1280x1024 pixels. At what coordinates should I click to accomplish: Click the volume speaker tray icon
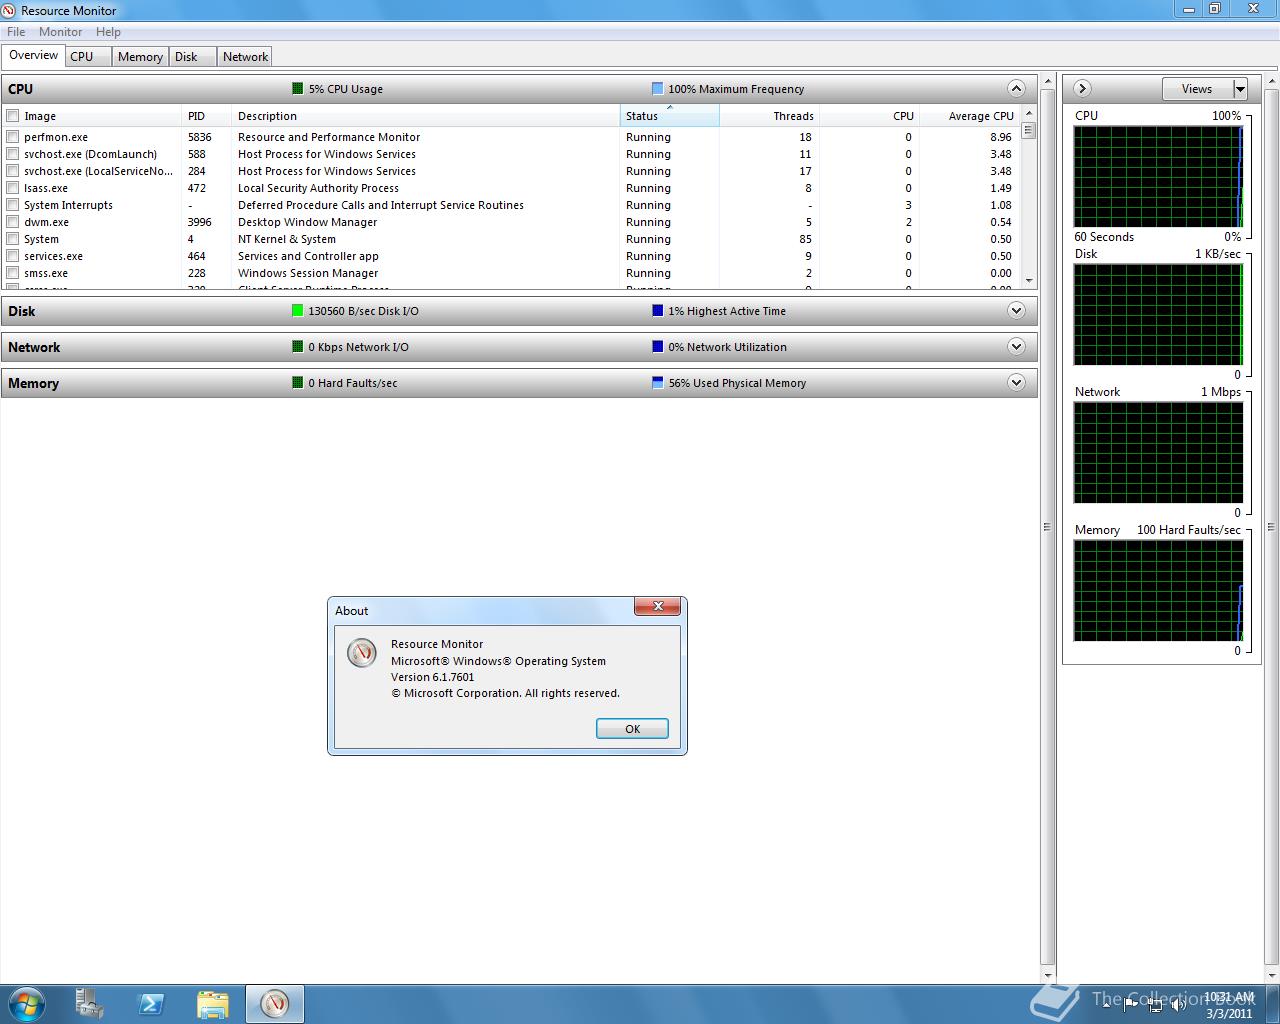[1181, 1005]
